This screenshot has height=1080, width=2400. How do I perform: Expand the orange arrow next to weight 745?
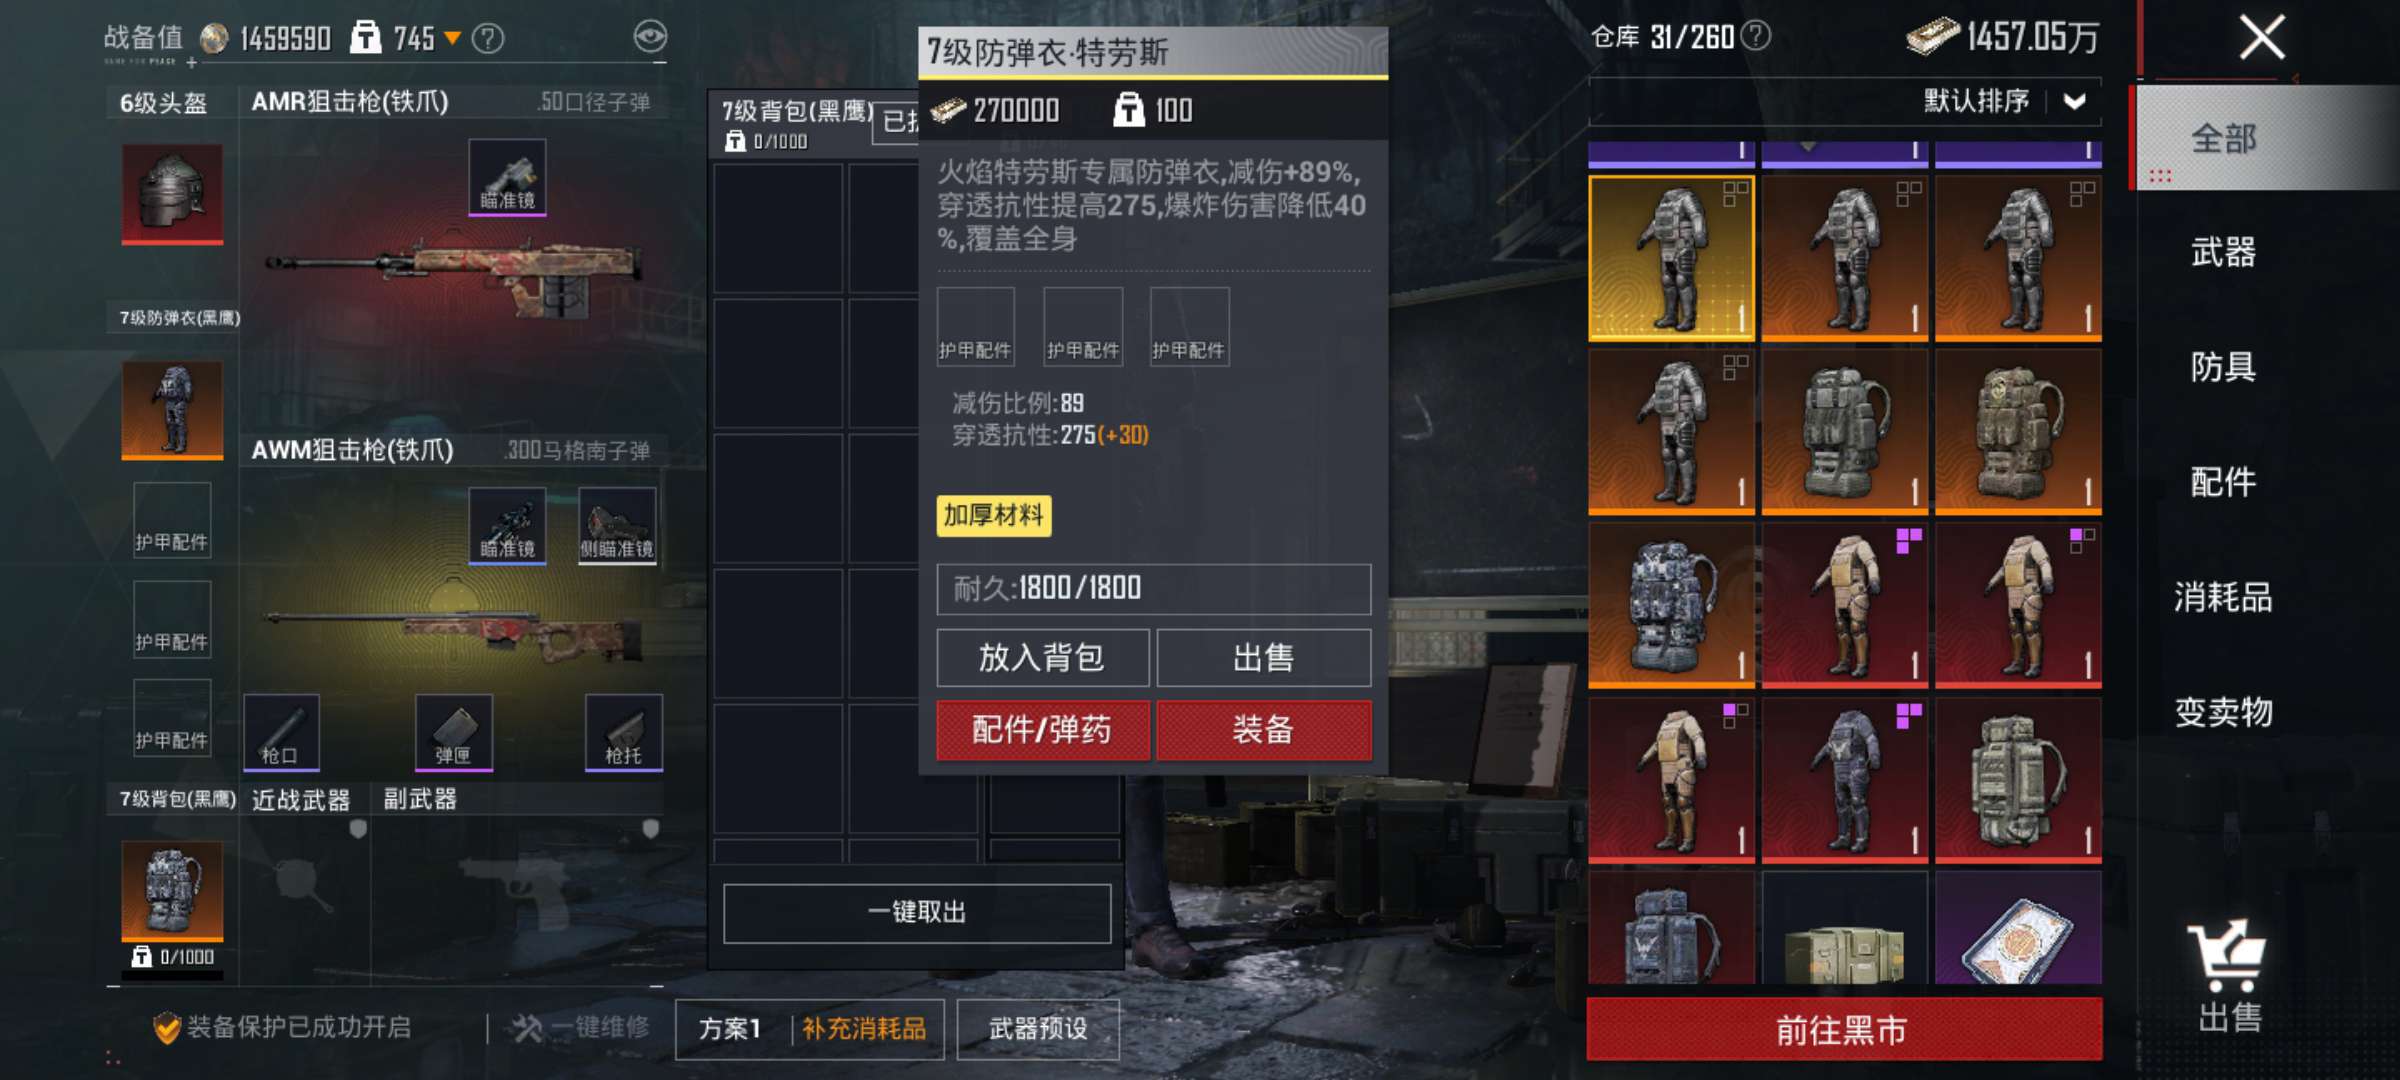coord(452,39)
